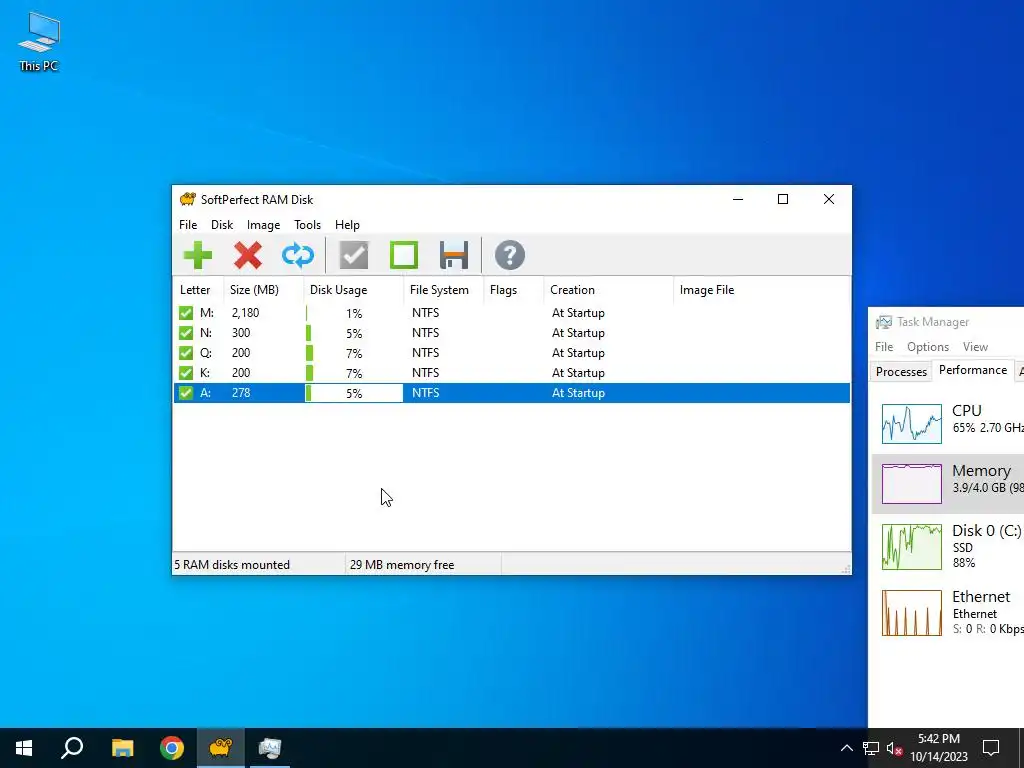Open the Help menu

point(347,225)
